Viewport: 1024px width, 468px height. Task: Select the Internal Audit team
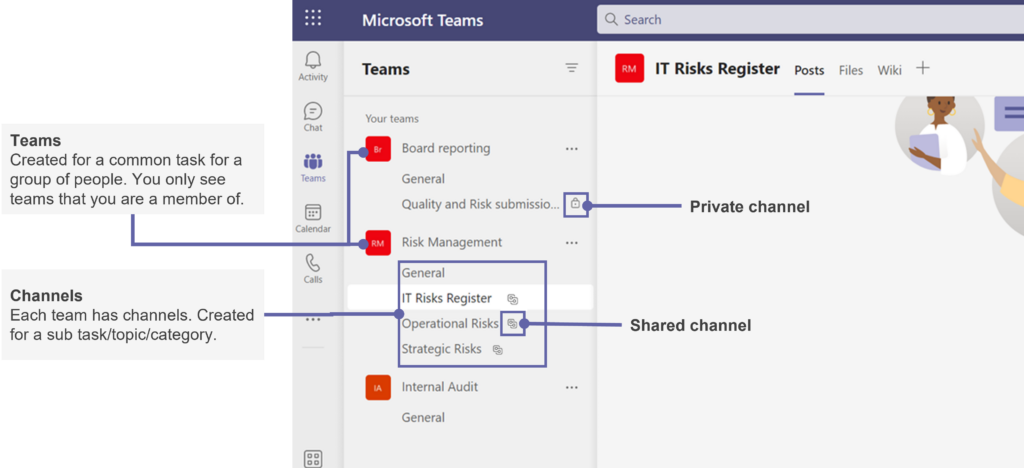point(440,387)
